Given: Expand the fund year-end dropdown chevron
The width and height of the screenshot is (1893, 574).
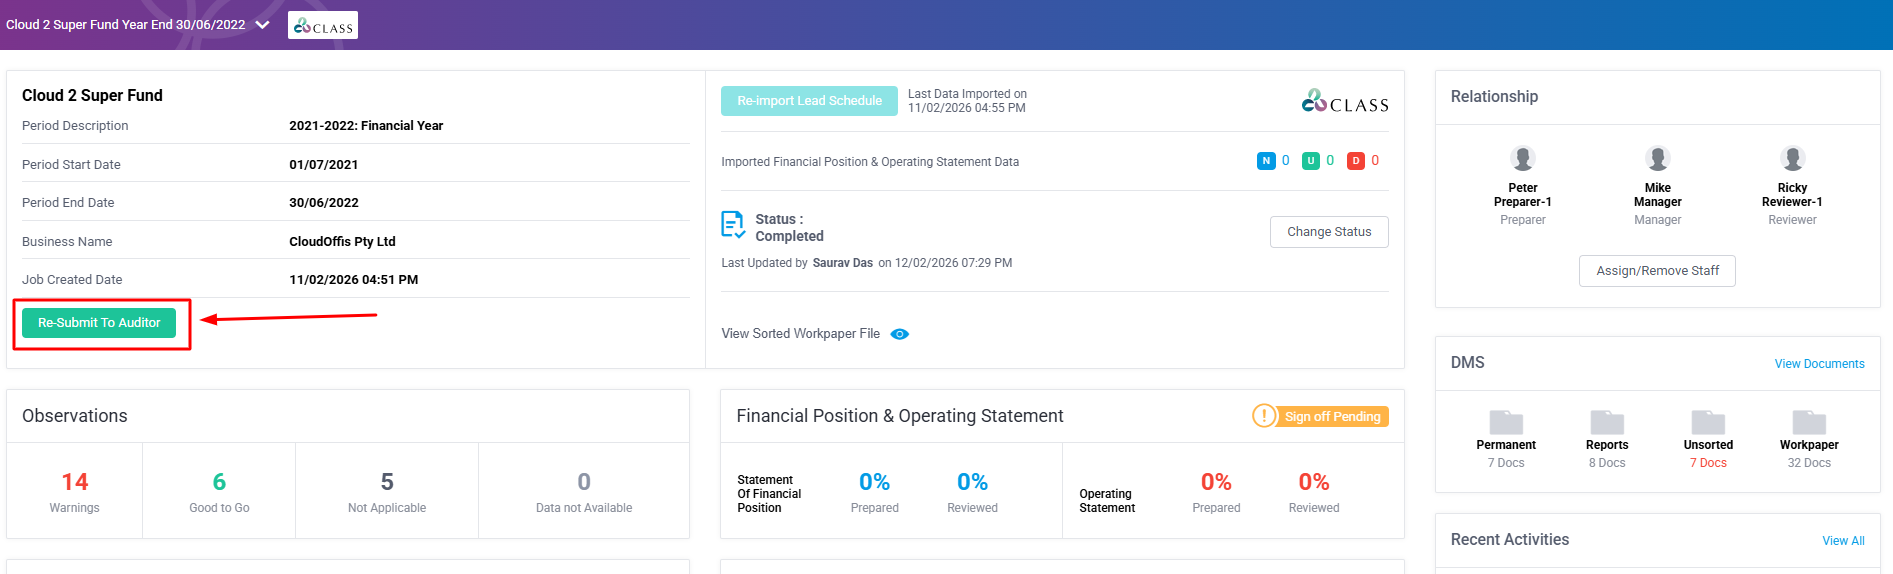Looking at the screenshot, I should click(x=263, y=25).
